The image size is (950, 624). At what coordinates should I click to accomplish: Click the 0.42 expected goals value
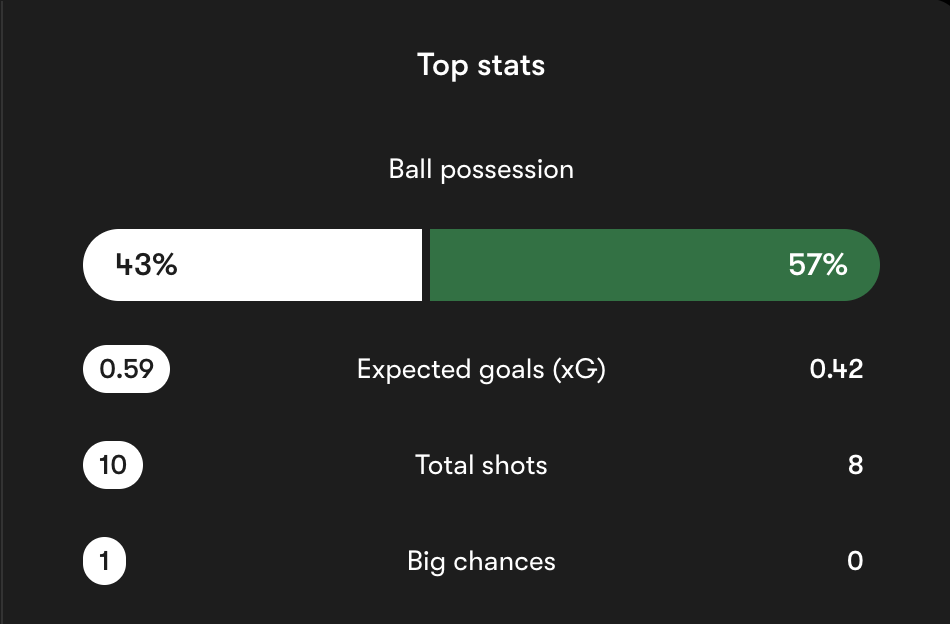click(836, 369)
